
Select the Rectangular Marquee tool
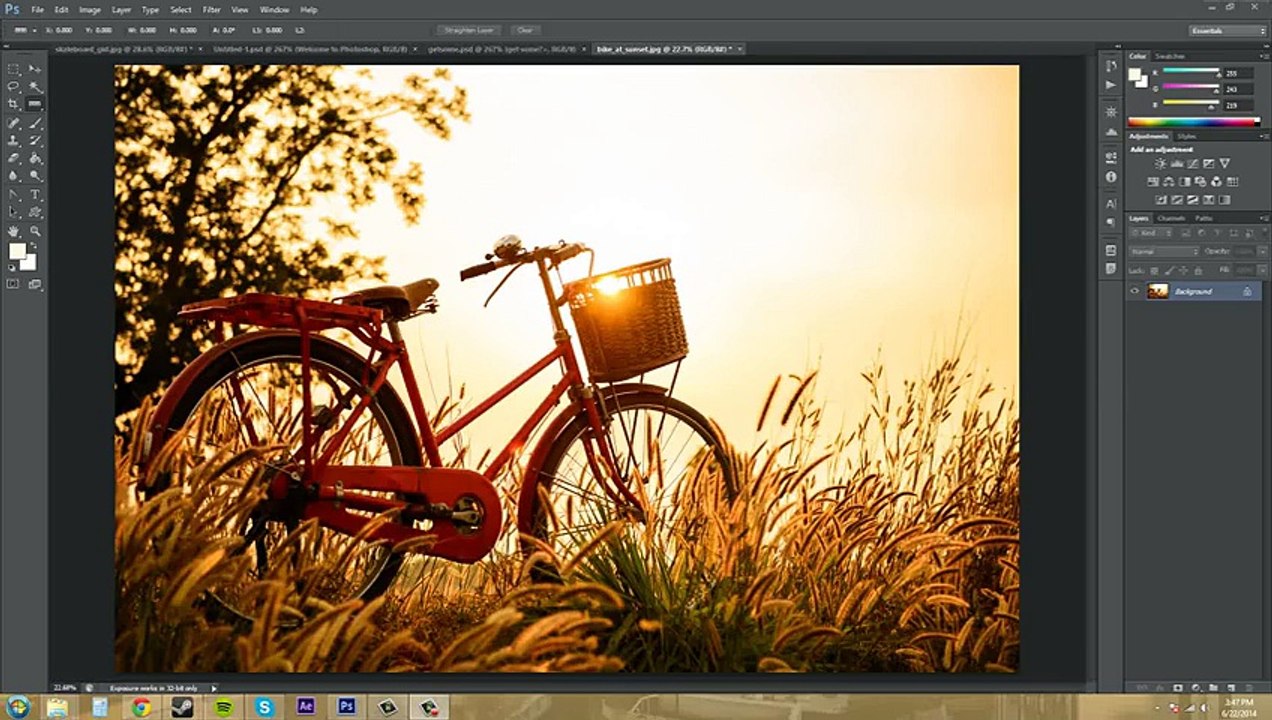pos(14,68)
